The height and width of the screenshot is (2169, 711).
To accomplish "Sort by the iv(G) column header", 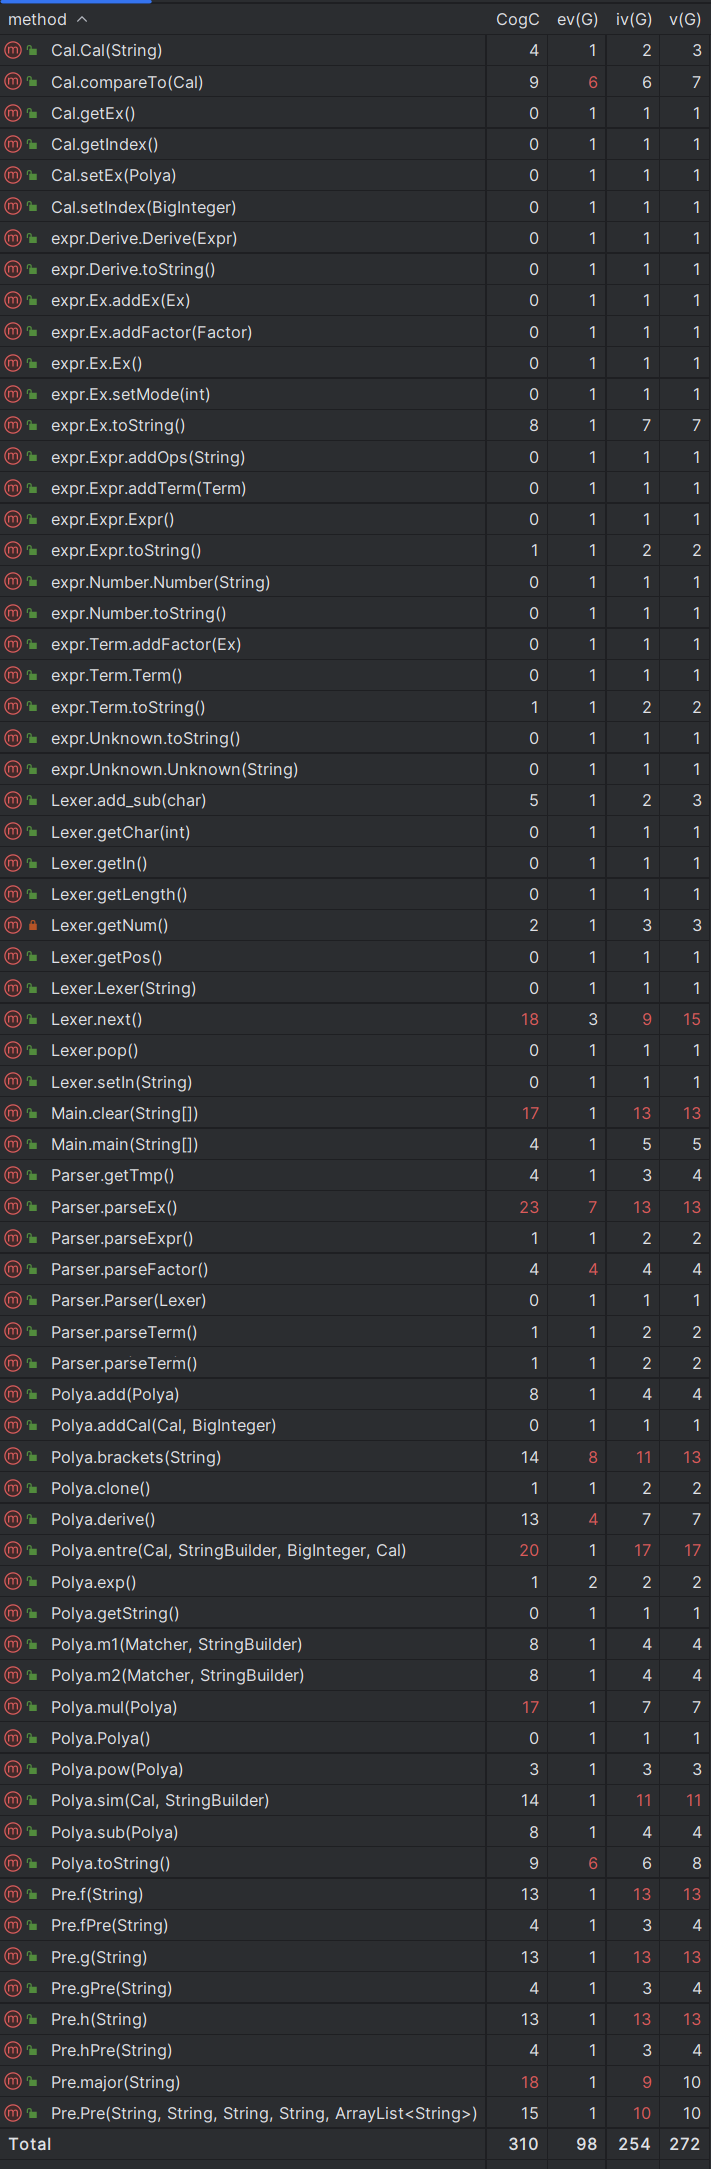I will (634, 19).
